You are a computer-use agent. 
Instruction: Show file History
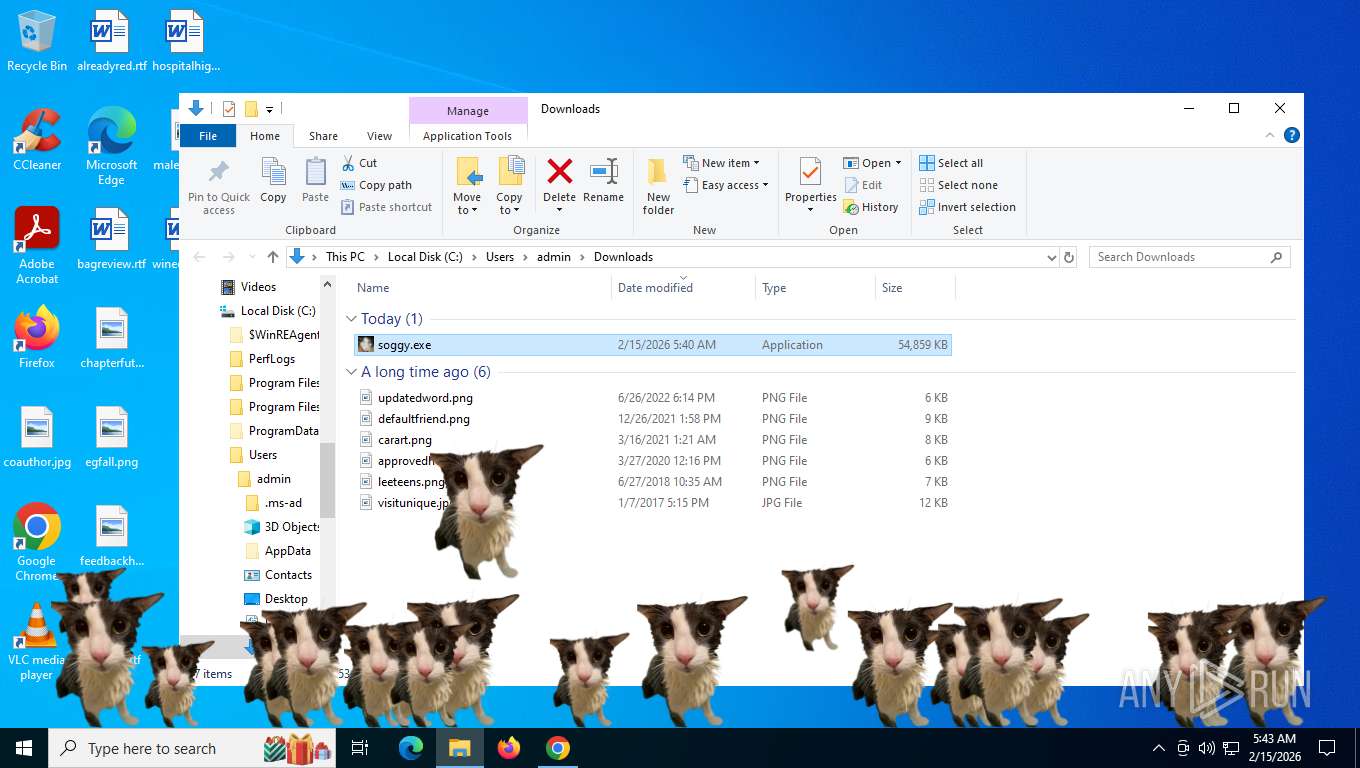click(x=871, y=207)
